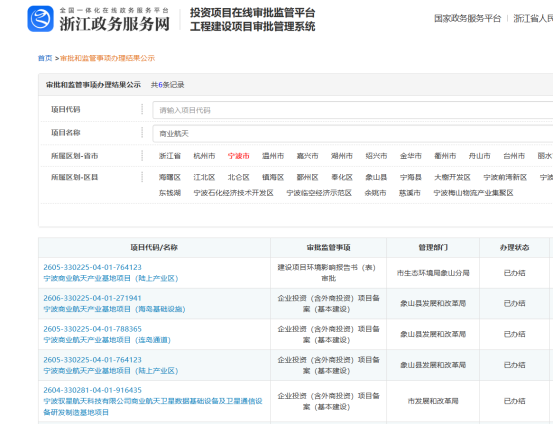The width and height of the screenshot is (553, 424).
Task: Open project 宁波商业航天产业基地项目 (海岛基础设施)
Action: pos(114,309)
